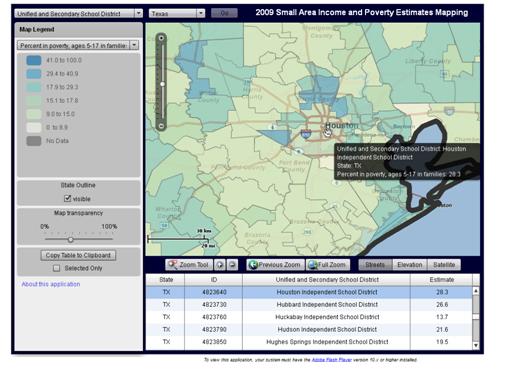Reset the map with Full Zoom
Viewport: 511px width, 371px height.
tap(328, 265)
